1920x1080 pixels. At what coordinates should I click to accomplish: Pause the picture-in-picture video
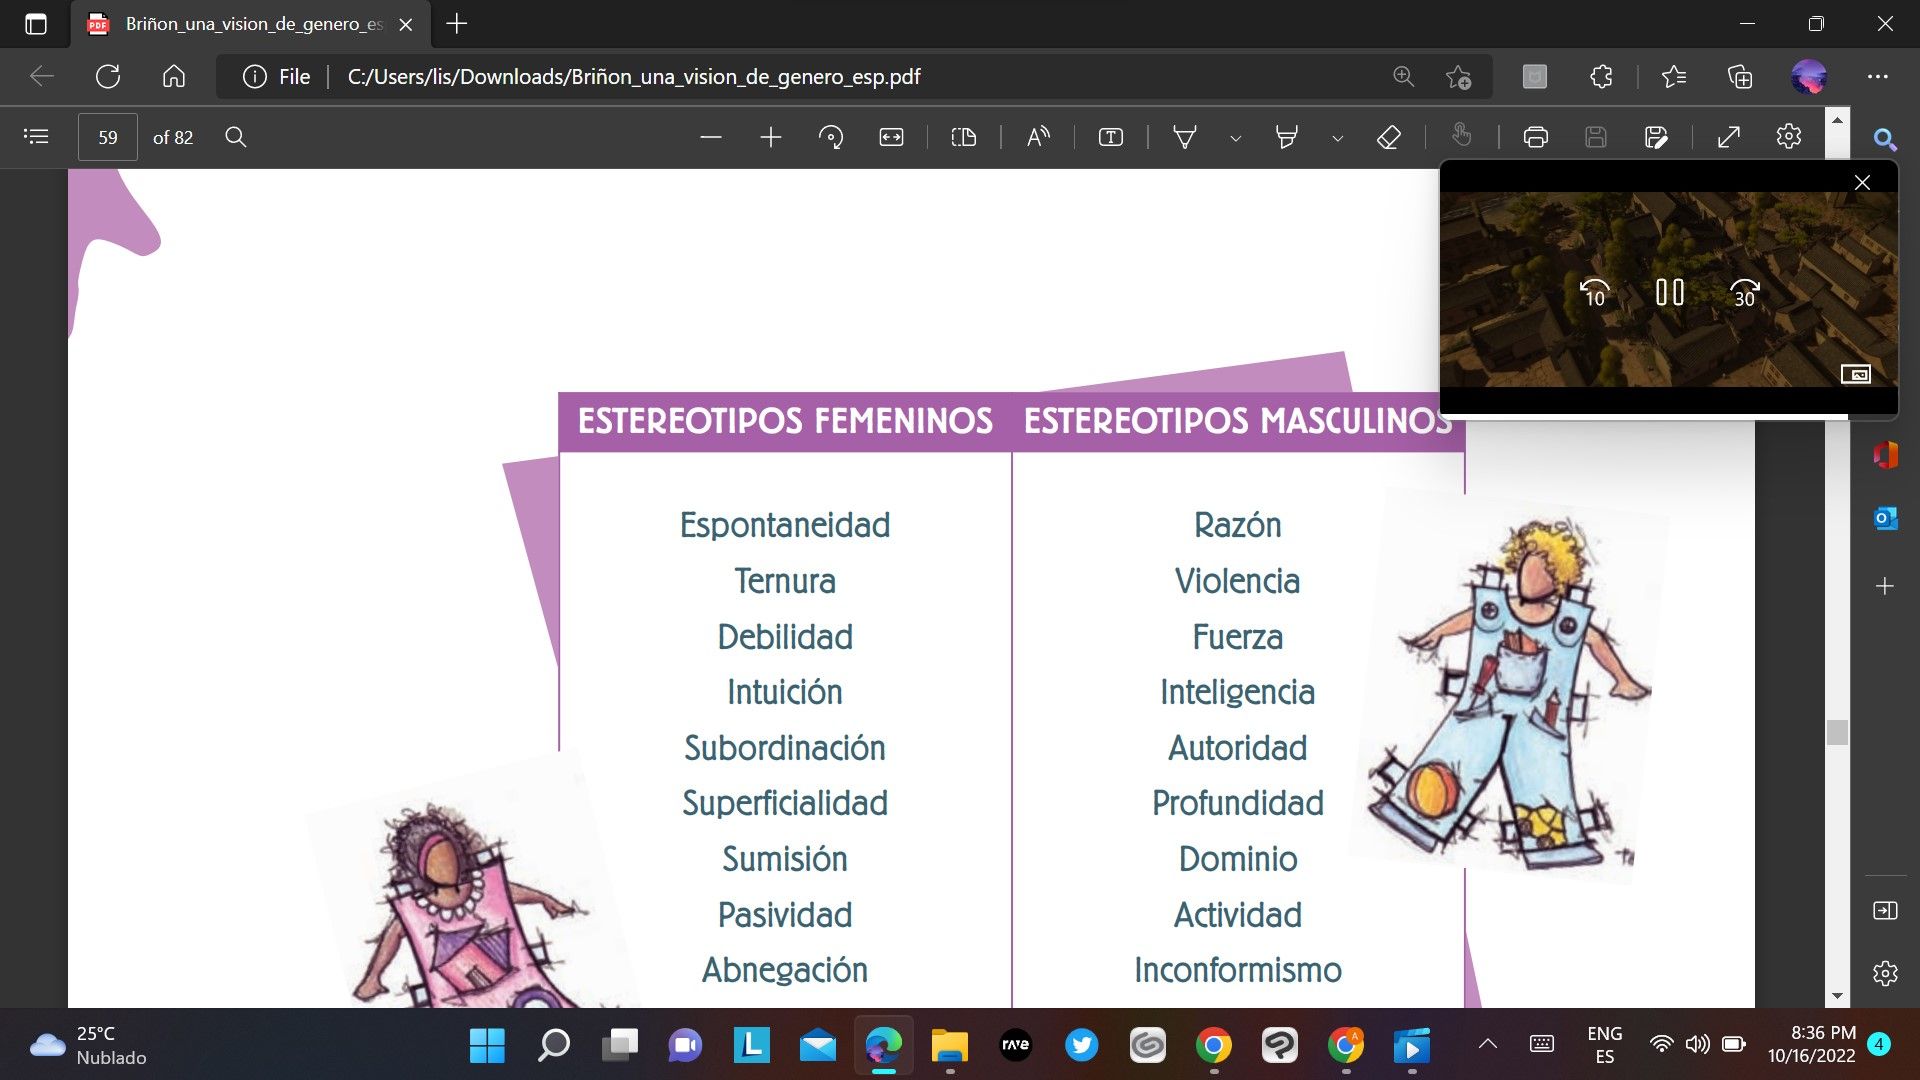pyautogui.click(x=1668, y=292)
